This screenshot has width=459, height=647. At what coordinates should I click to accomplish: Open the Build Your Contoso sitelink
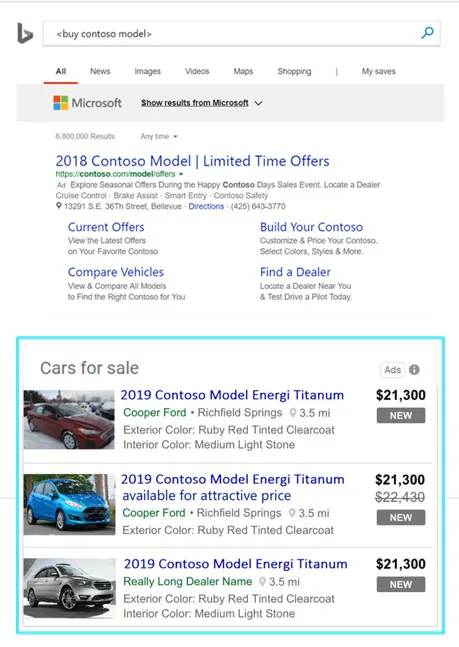[x=311, y=227]
